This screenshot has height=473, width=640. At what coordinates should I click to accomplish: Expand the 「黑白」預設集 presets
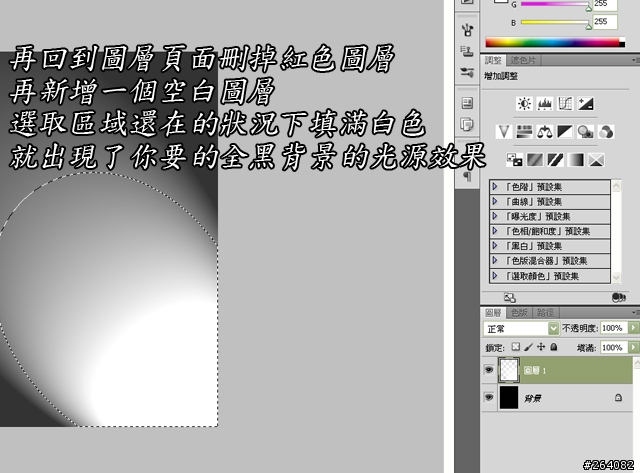[x=495, y=246]
